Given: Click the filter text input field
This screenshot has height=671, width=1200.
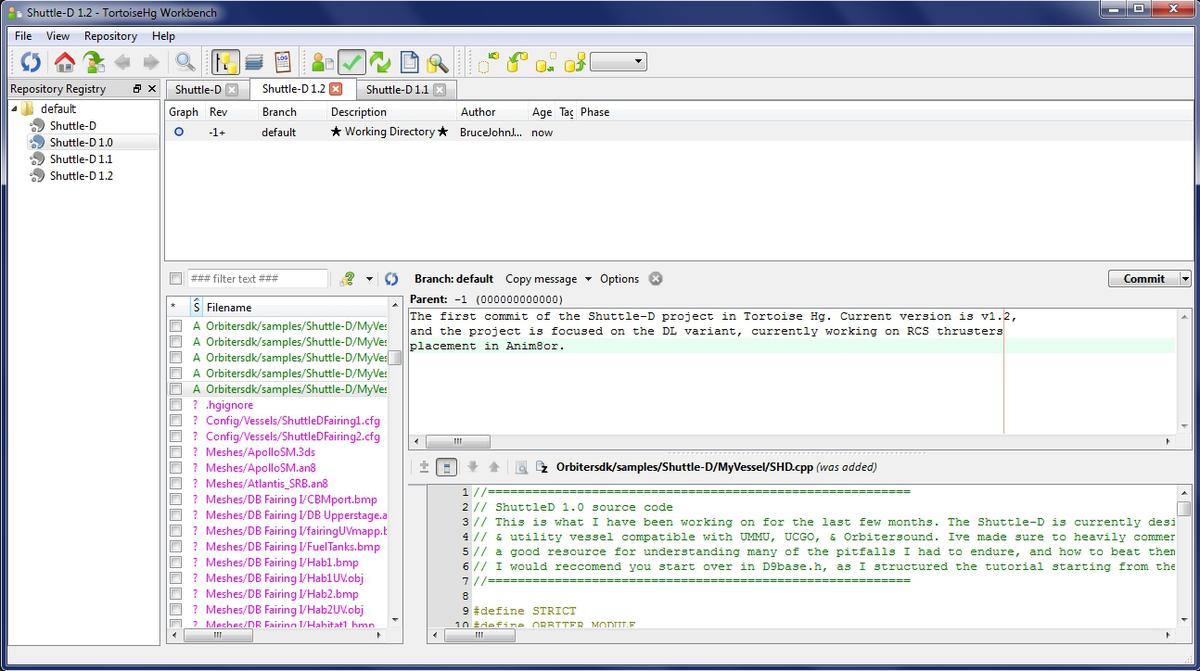Looking at the screenshot, I should (x=257, y=279).
